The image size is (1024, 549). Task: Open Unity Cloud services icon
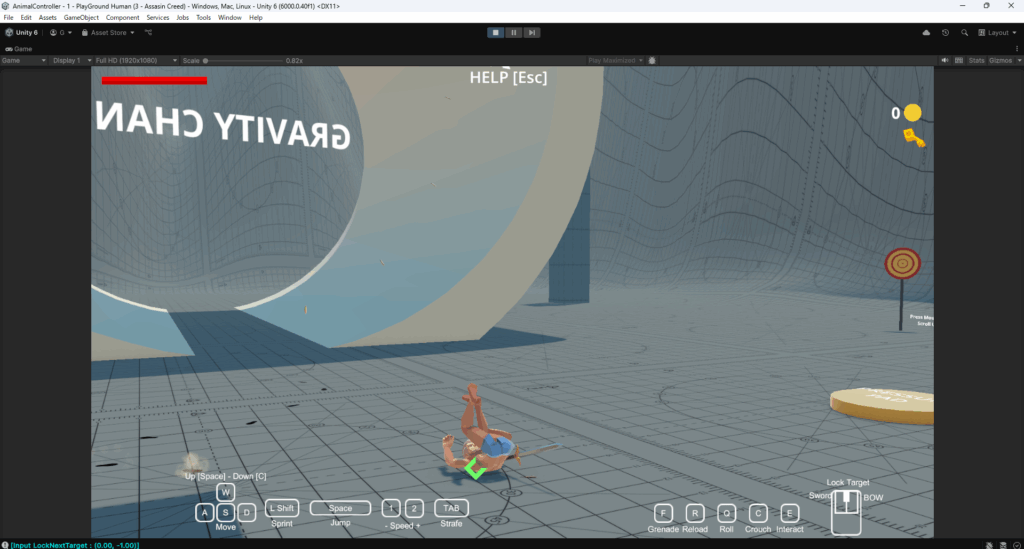[926, 33]
